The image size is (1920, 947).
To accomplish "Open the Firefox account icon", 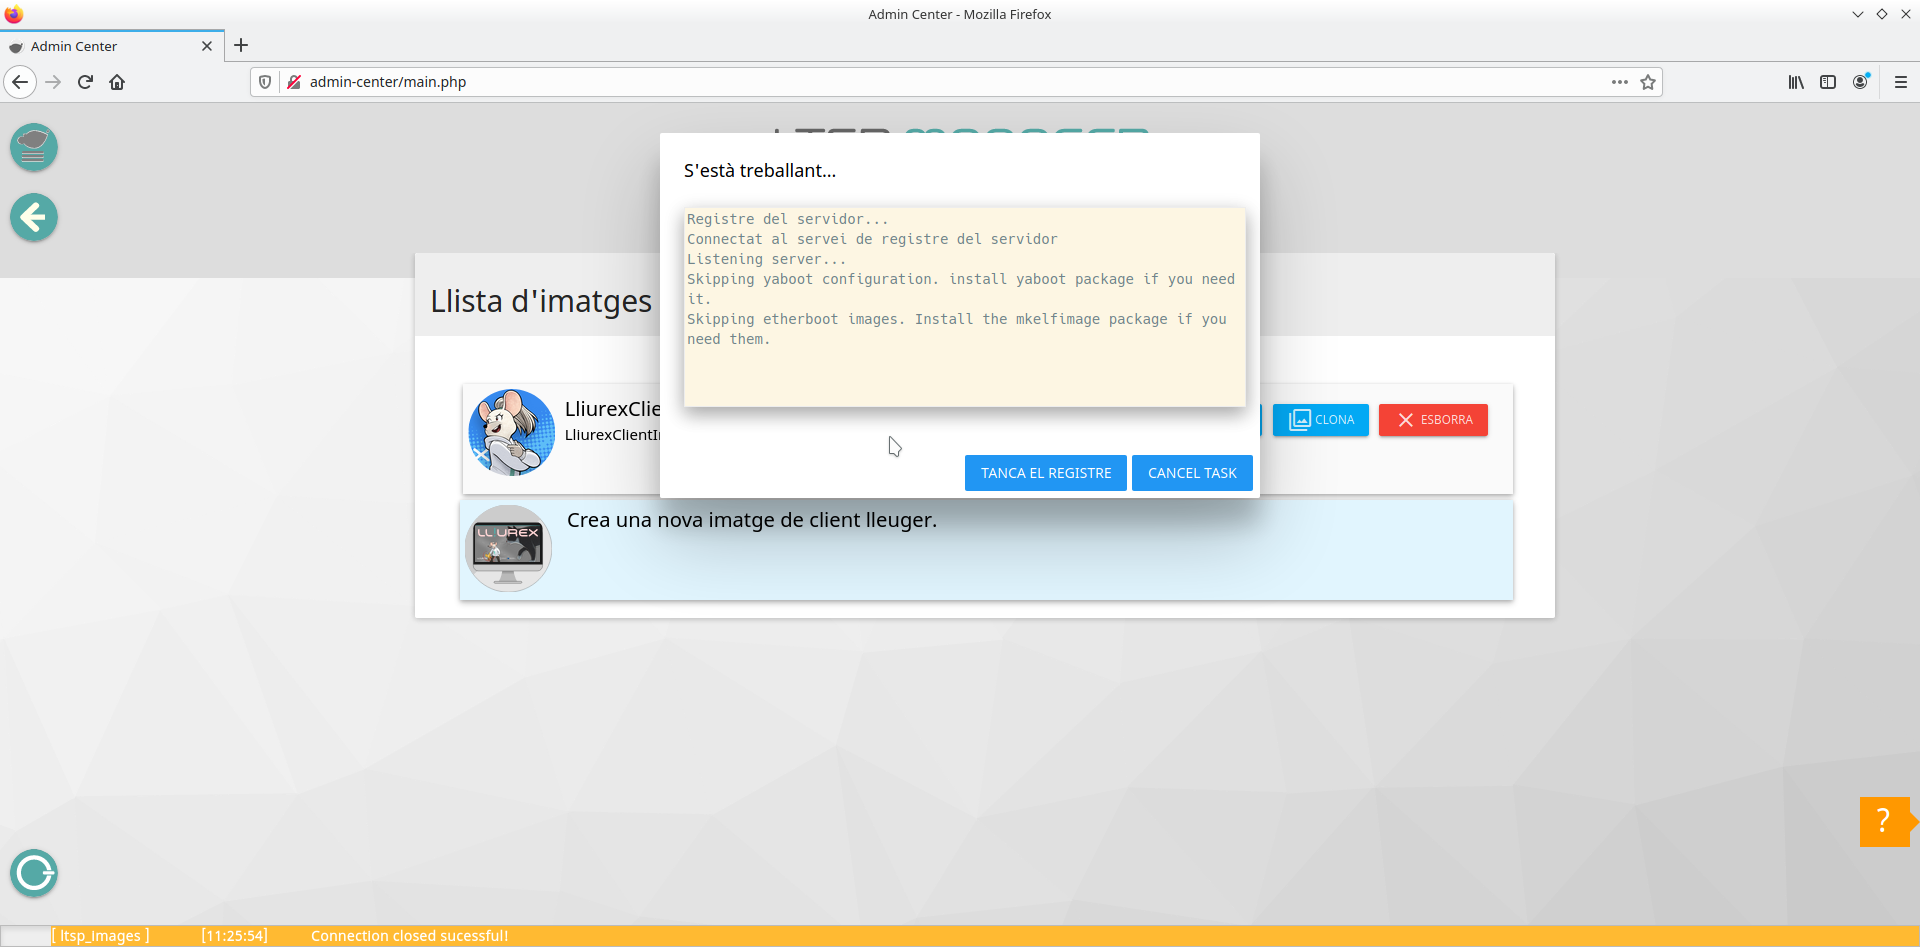I will [x=1860, y=82].
